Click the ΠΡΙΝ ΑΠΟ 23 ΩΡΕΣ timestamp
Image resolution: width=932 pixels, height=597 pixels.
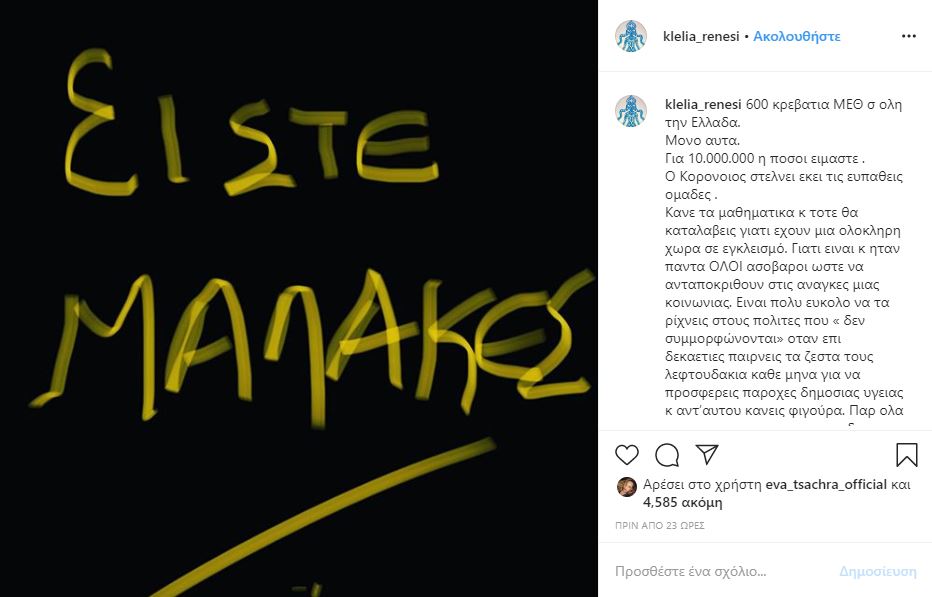point(660,526)
